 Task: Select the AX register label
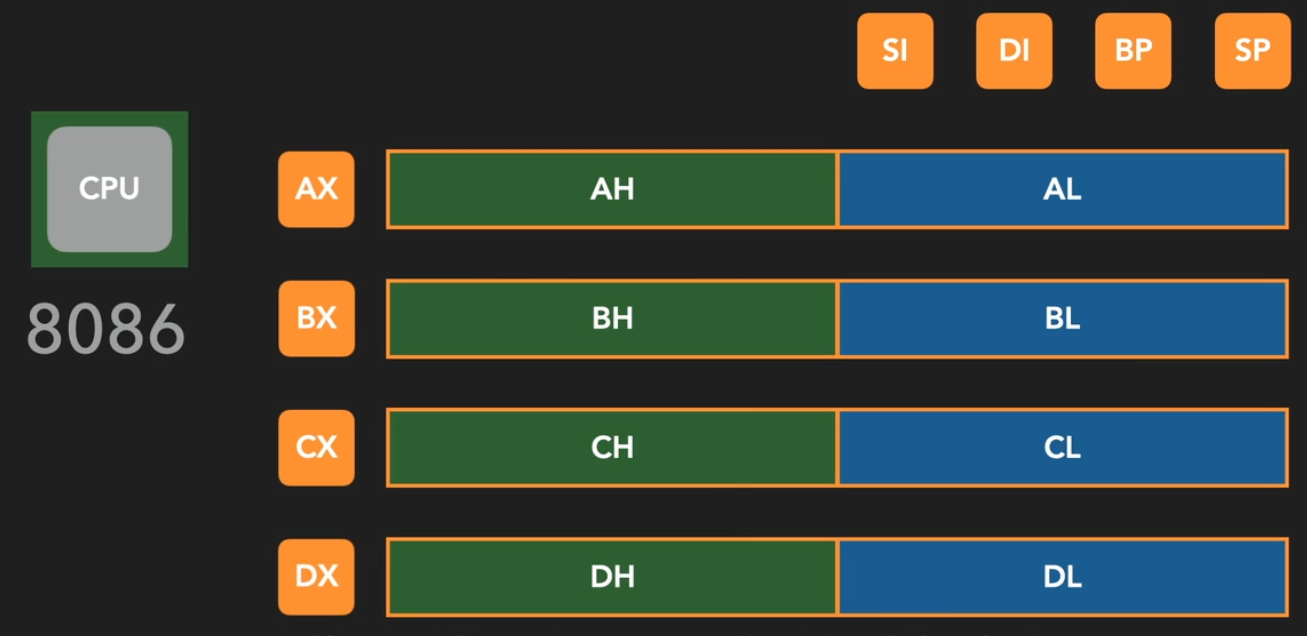pyautogui.click(x=316, y=189)
